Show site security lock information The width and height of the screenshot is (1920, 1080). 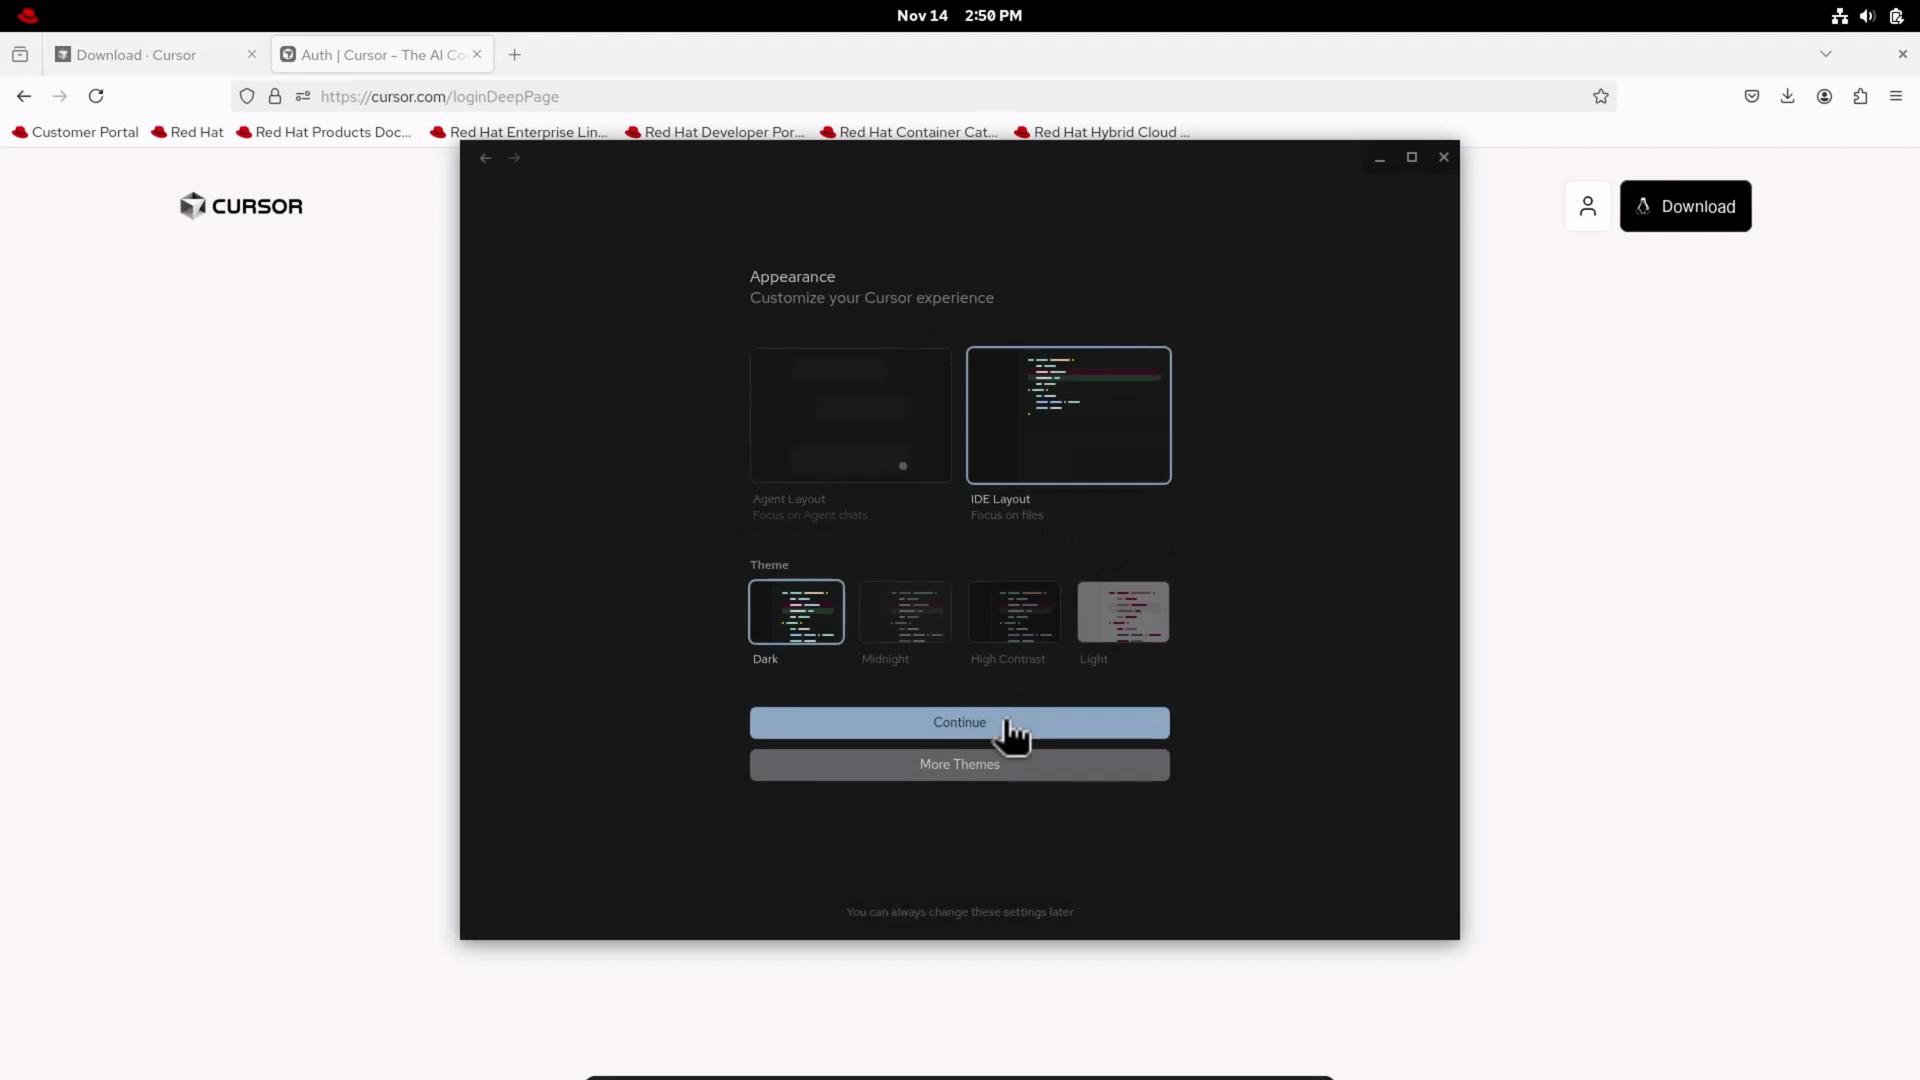[x=275, y=97]
